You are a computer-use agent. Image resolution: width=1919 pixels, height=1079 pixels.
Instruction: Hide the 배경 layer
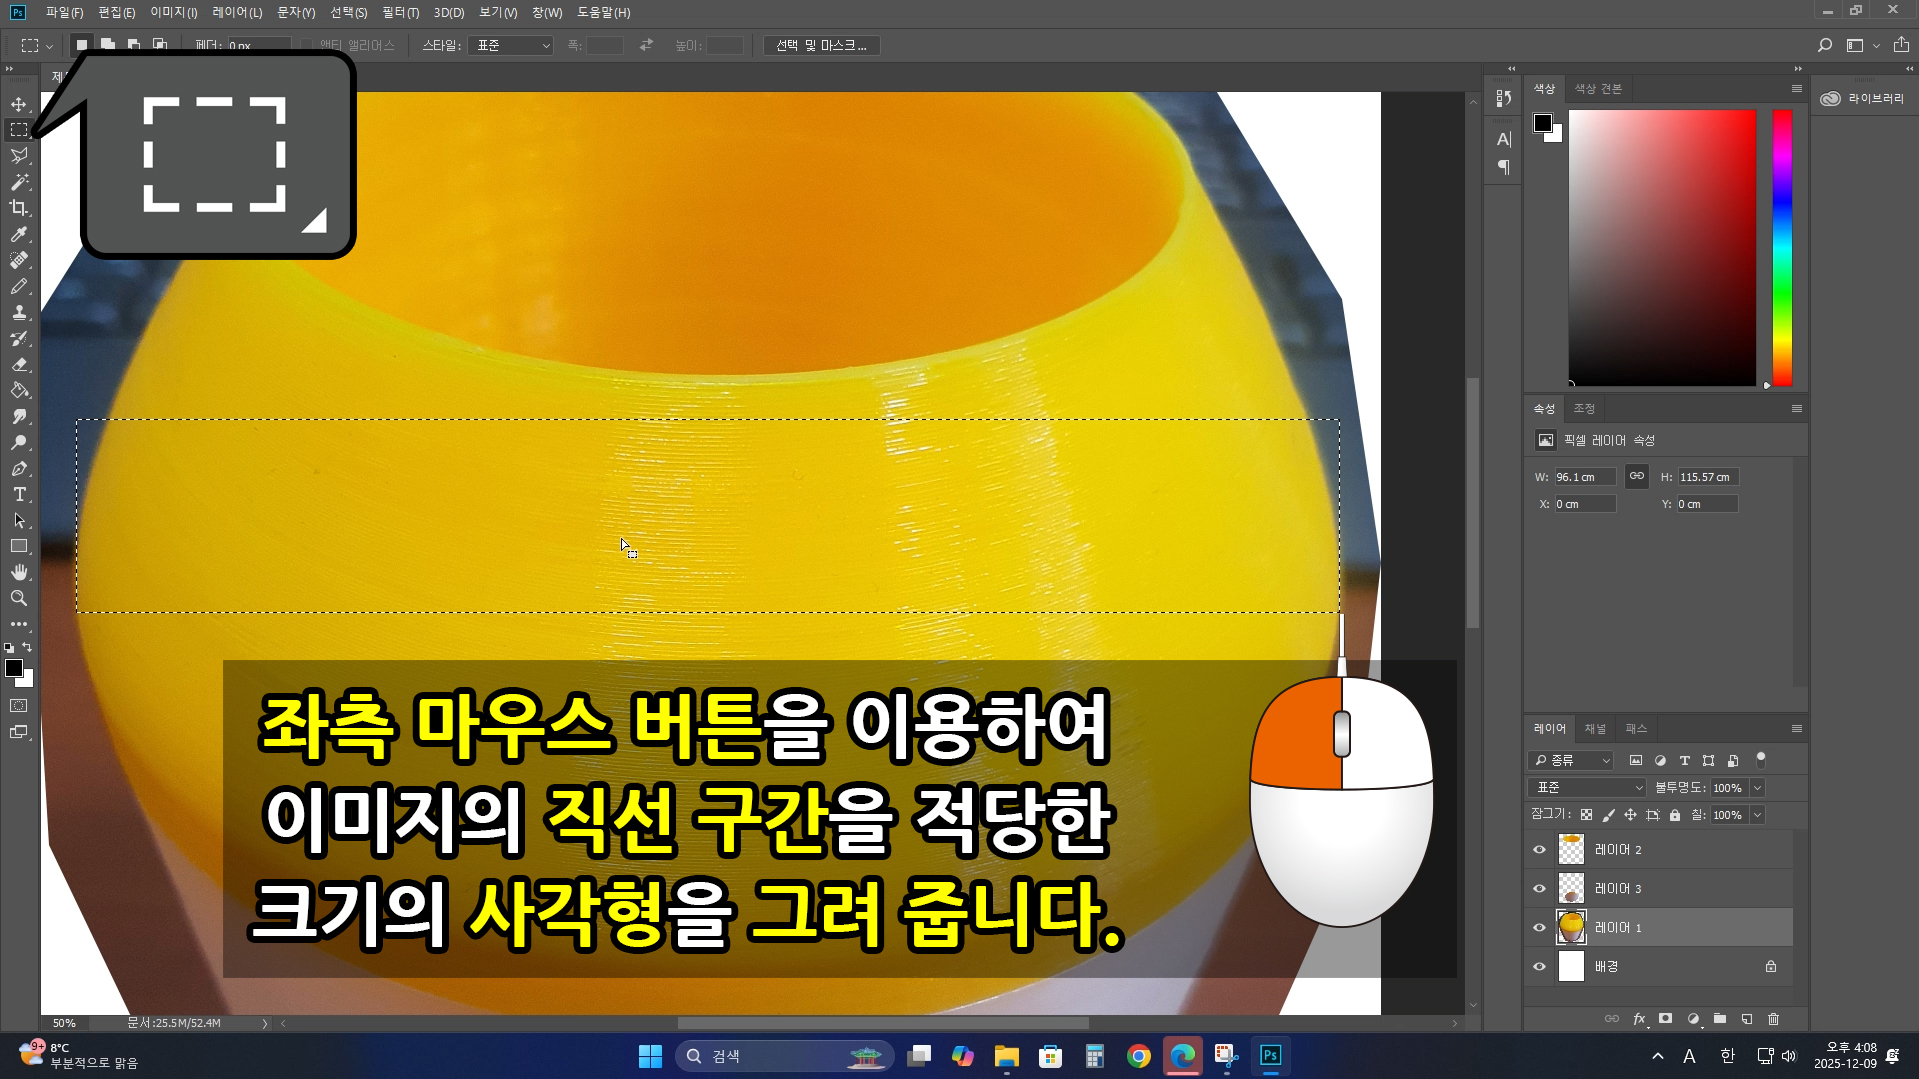pyautogui.click(x=1540, y=967)
